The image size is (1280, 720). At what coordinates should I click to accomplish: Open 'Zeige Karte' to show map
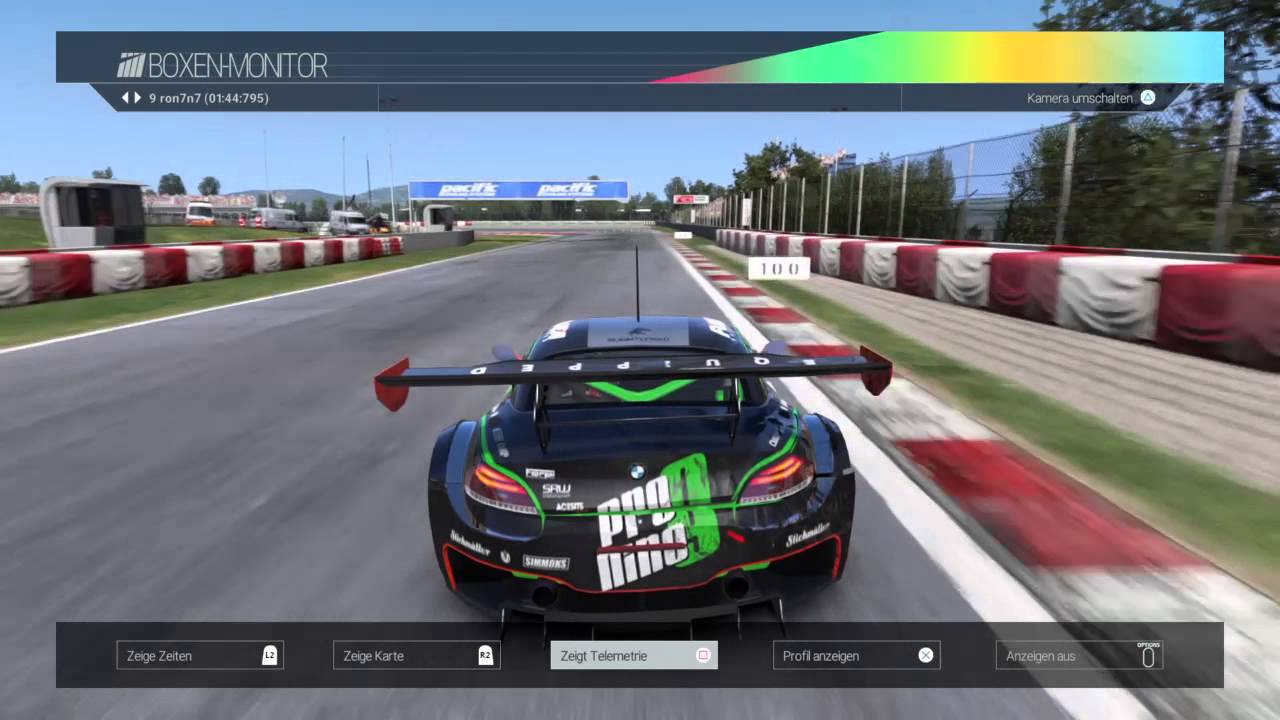coord(416,655)
